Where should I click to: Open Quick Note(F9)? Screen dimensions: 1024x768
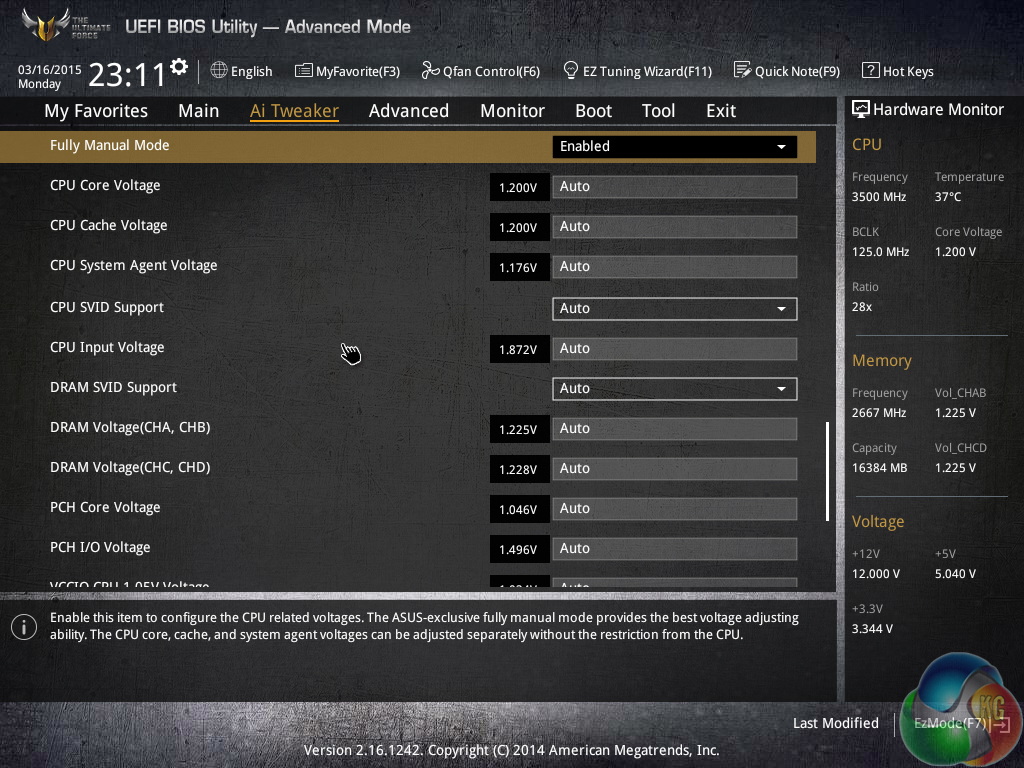click(x=787, y=71)
